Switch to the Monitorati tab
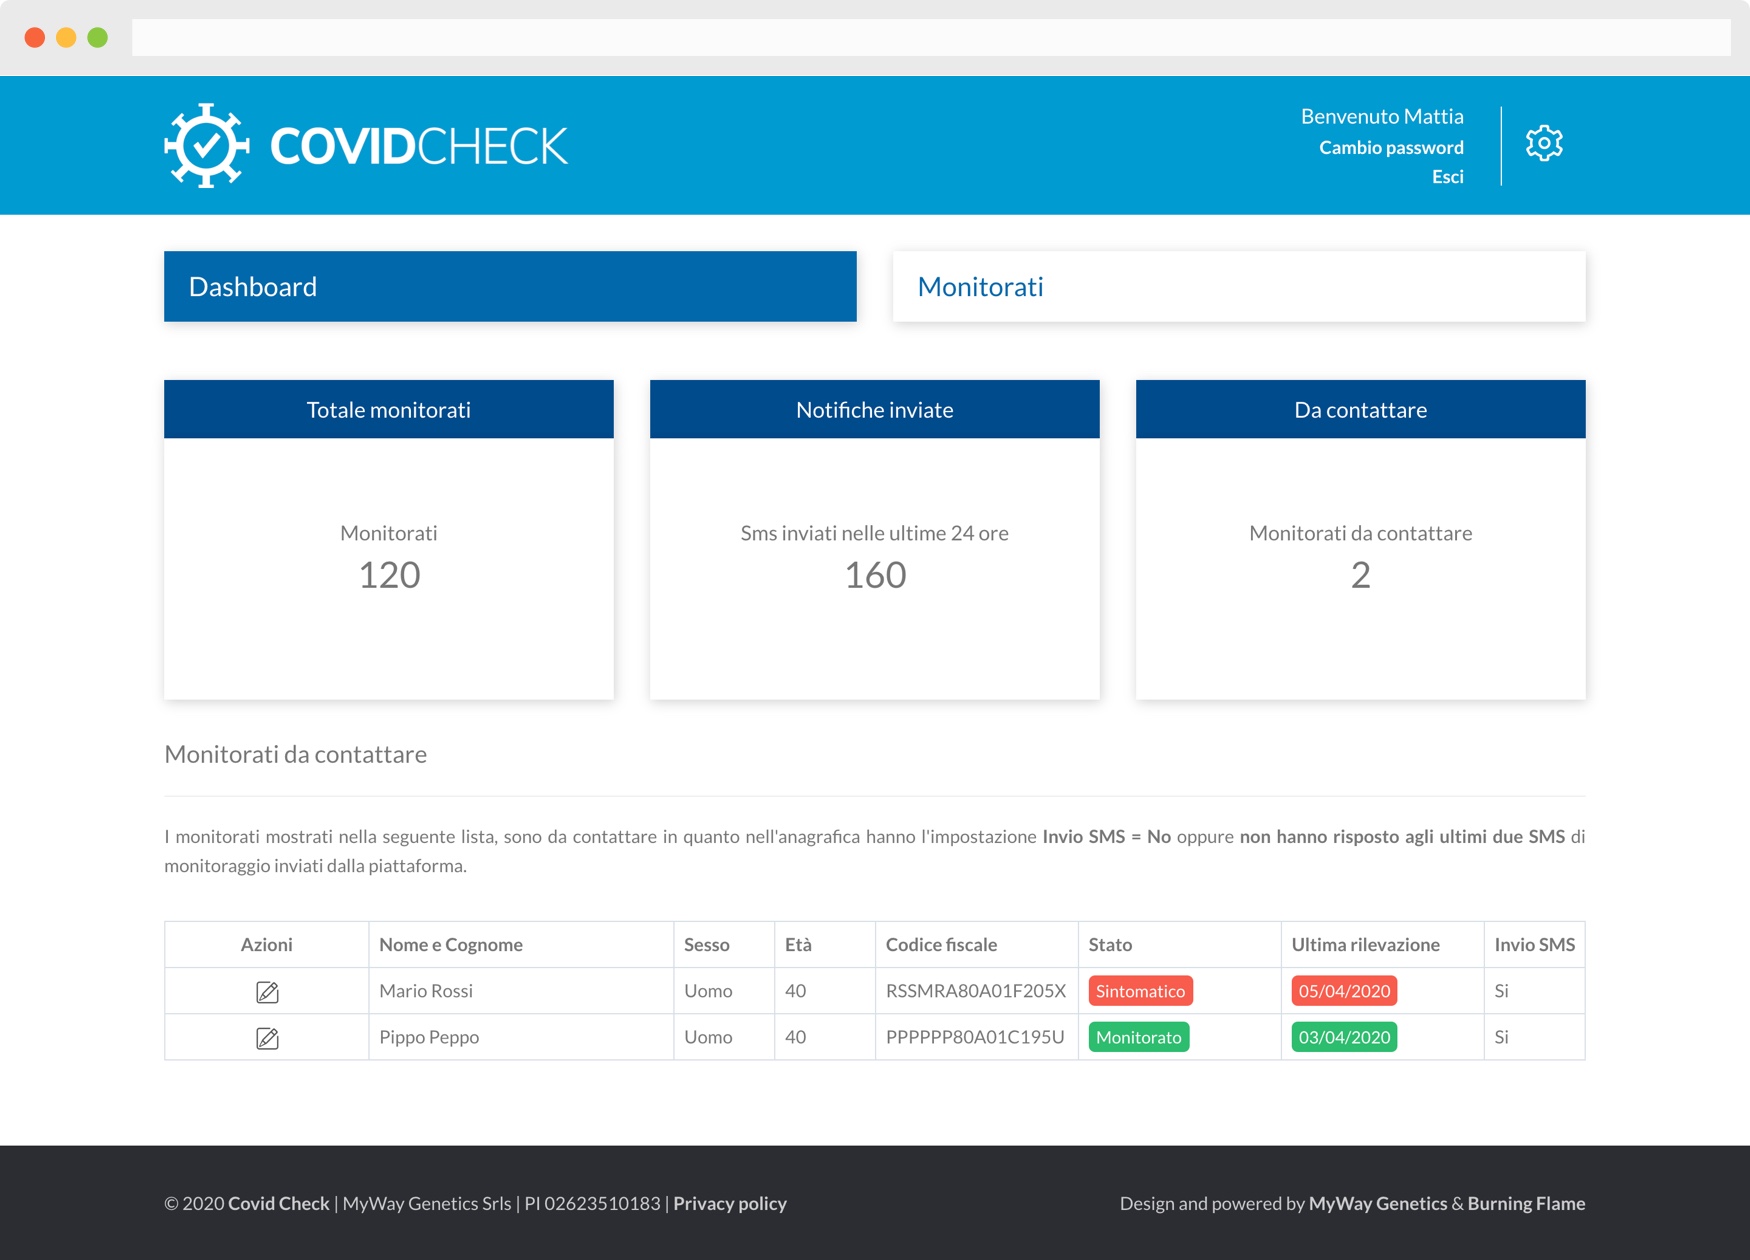1750x1260 pixels. pos(1239,286)
